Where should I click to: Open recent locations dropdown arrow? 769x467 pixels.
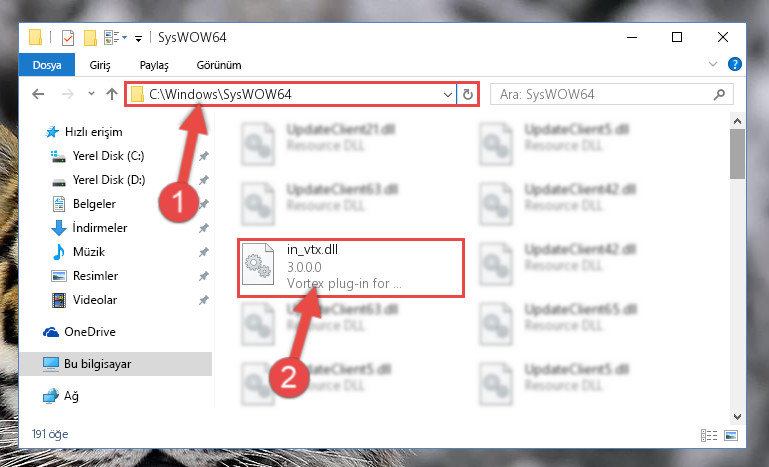(x=91, y=93)
